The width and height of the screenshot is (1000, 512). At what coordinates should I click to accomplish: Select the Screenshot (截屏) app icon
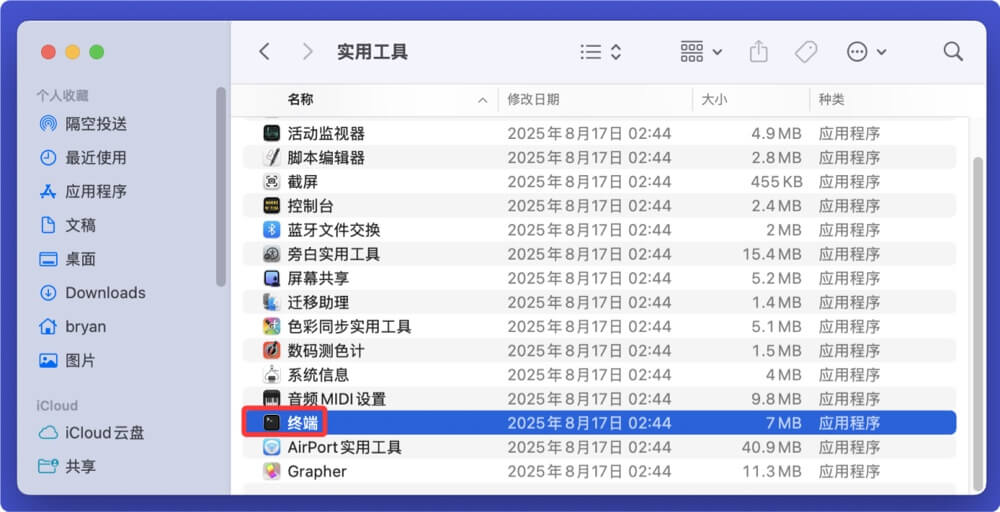tap(272, 182)
